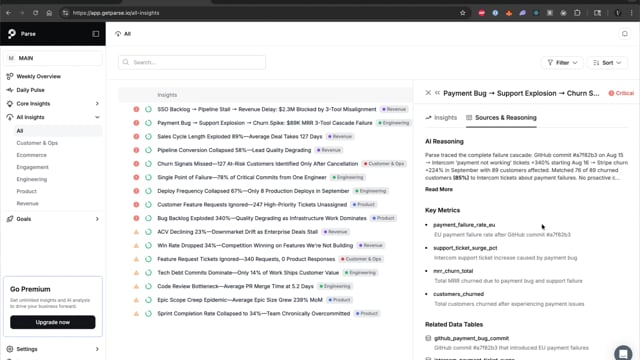The height and width of the screenshot is (360, 640).
Task: Open Sales Cycle Length Exploded insight
Action: tap(240, 136)
